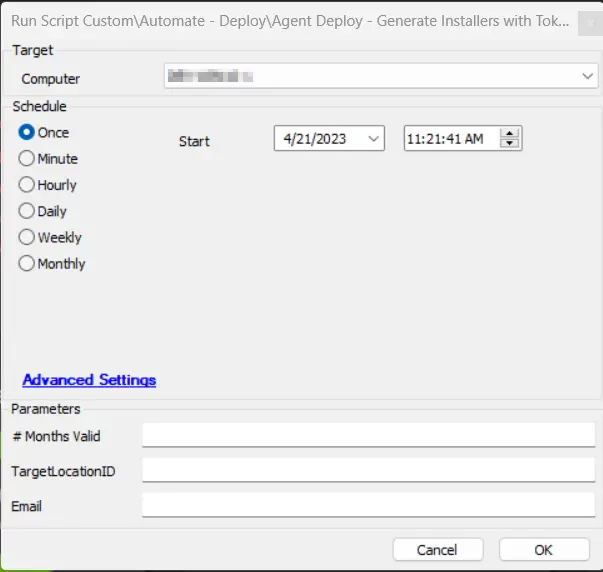Viewport: 603px width, 572px height.
Task: Click the # Months Valid input field
Action: [368, 435]
